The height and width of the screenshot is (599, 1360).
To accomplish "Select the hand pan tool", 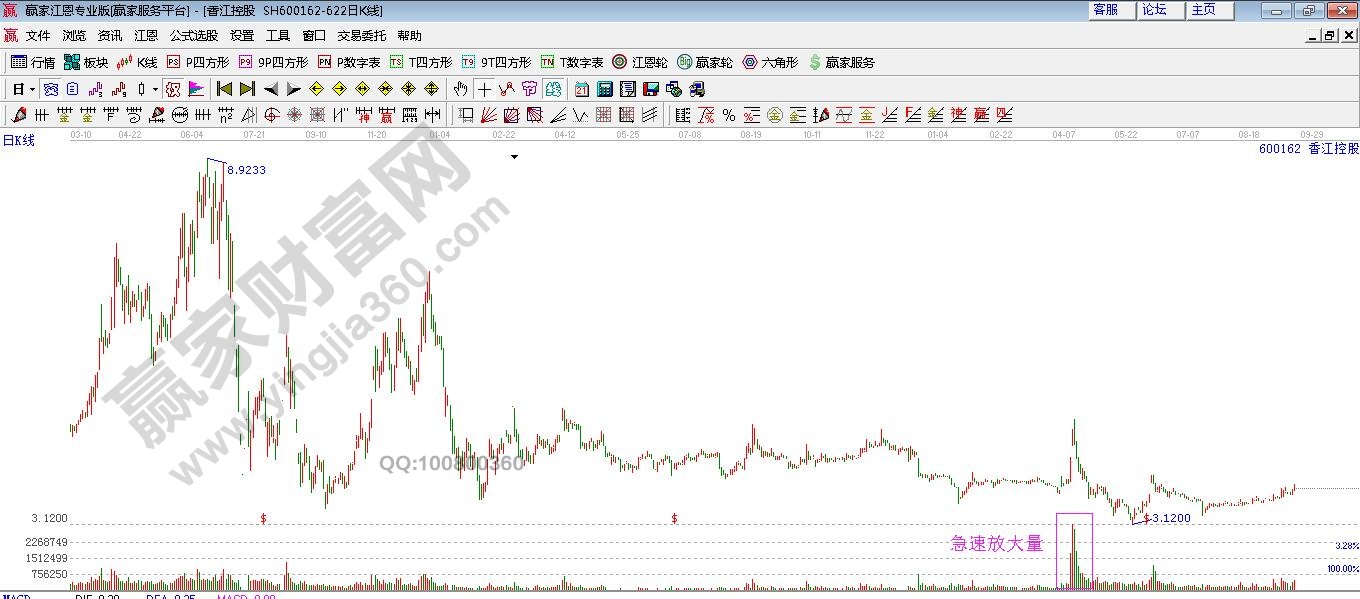I will [x=460, y=89].
